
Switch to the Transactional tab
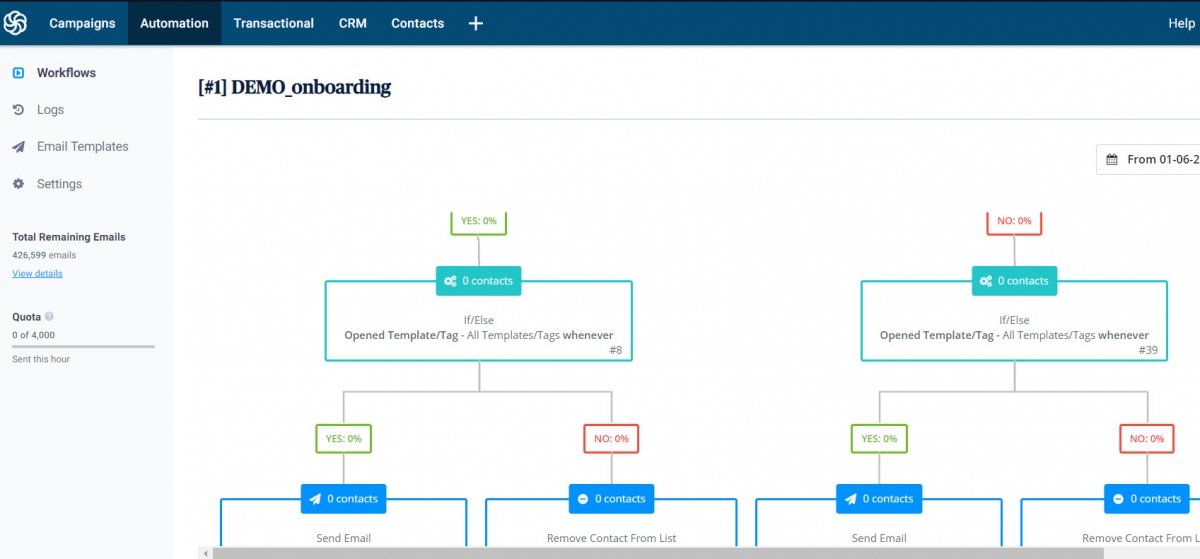pos(273,23)
